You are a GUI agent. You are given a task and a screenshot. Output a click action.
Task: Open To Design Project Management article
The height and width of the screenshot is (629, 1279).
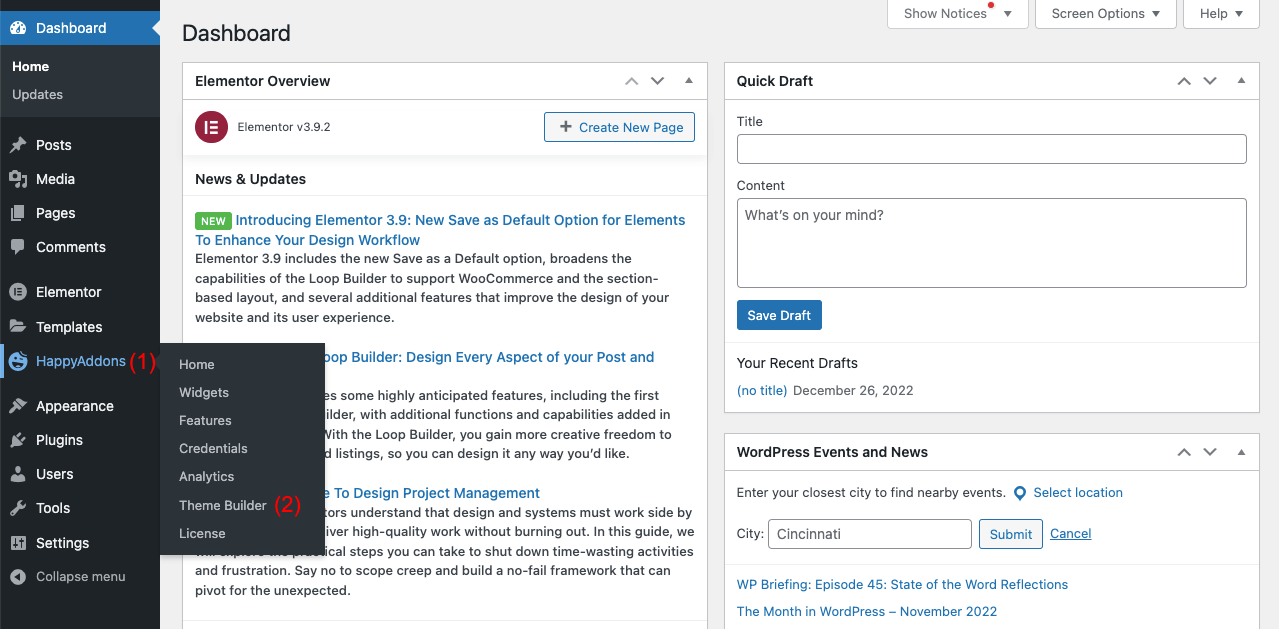[432, 493]
